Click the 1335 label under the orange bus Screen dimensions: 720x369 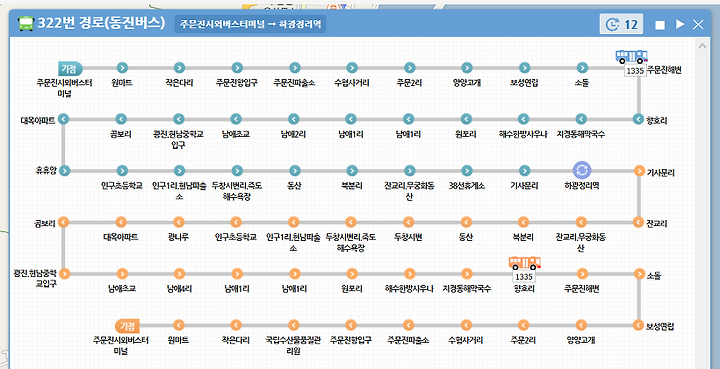click(x=523, y=277)
